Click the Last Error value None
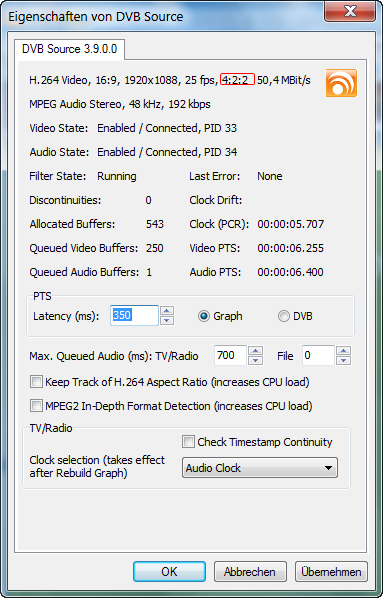383x598 pixels. [x=270, y=176]
